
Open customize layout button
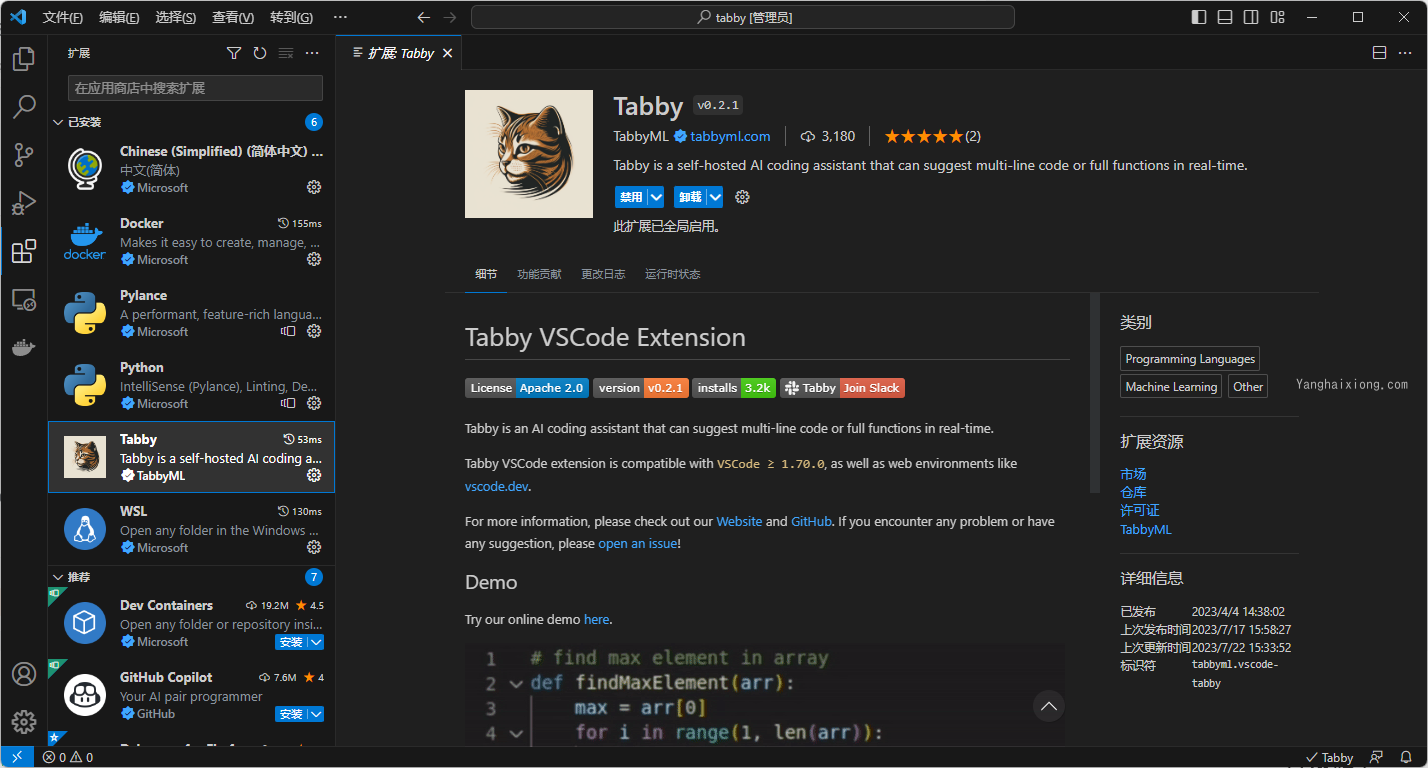coord(1277,17)
